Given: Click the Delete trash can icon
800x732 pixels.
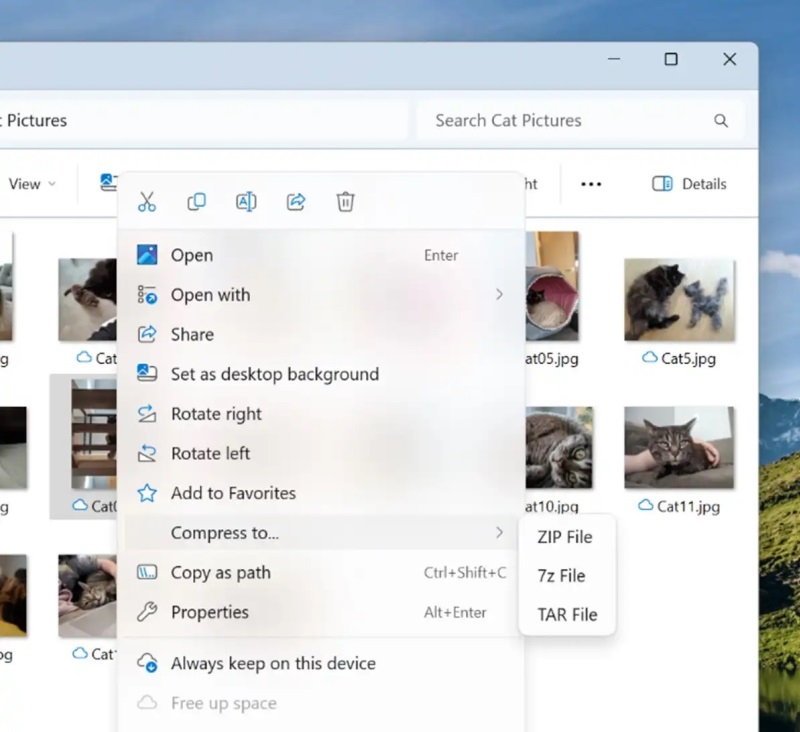Looking at the screenshot, I should [x=345, y=202].
